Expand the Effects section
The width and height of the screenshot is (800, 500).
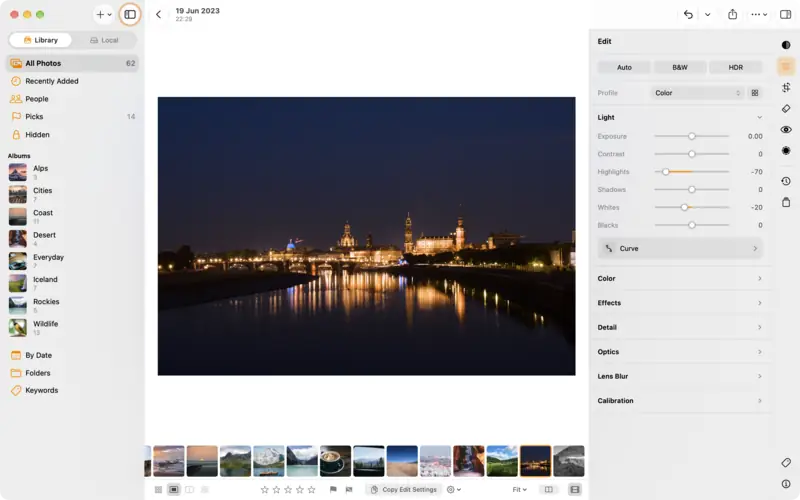point(680,303)
